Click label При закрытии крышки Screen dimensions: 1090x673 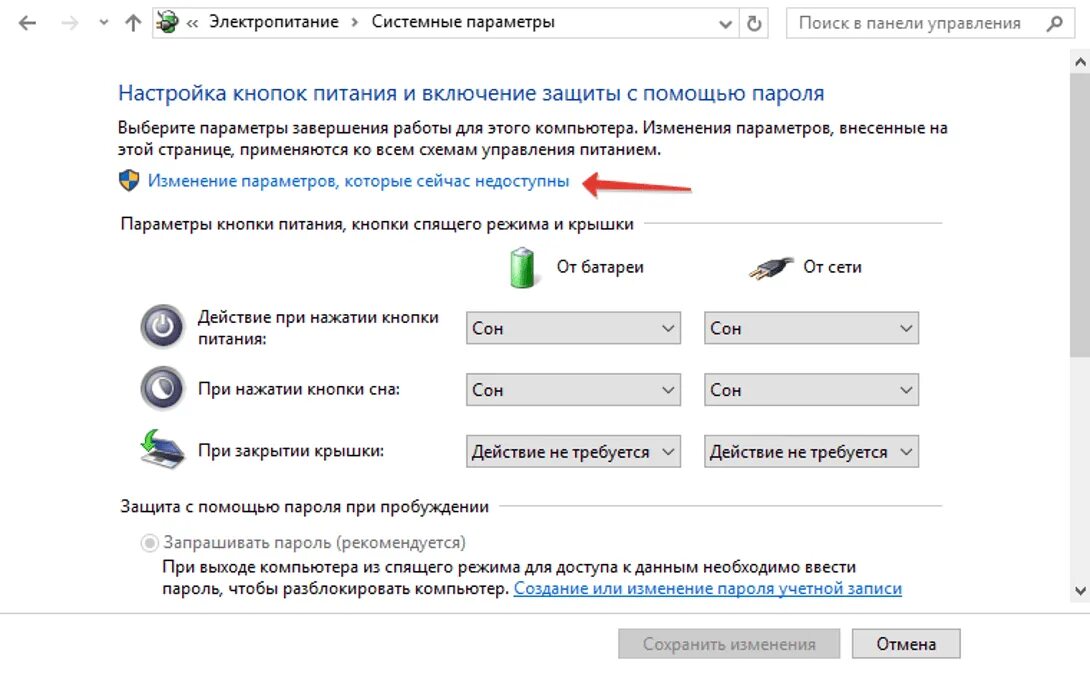pos(291,451)
